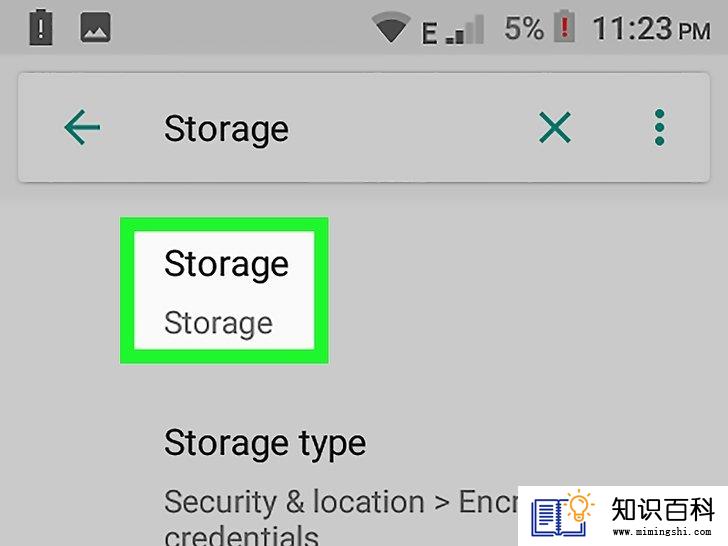The image size is (728, 546).
Task: Tap the cellular signal bars icon
Action: click(x=465, y=30)
